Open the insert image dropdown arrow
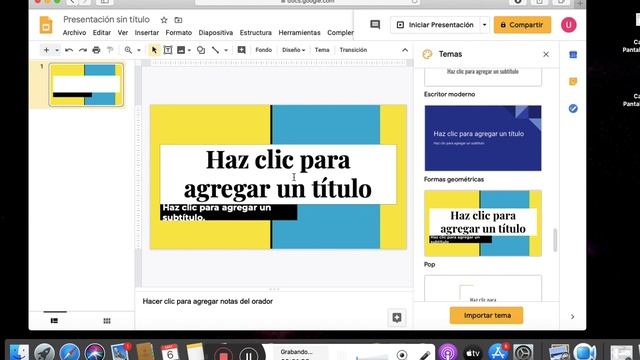640x360 pixels. (189, 50)
